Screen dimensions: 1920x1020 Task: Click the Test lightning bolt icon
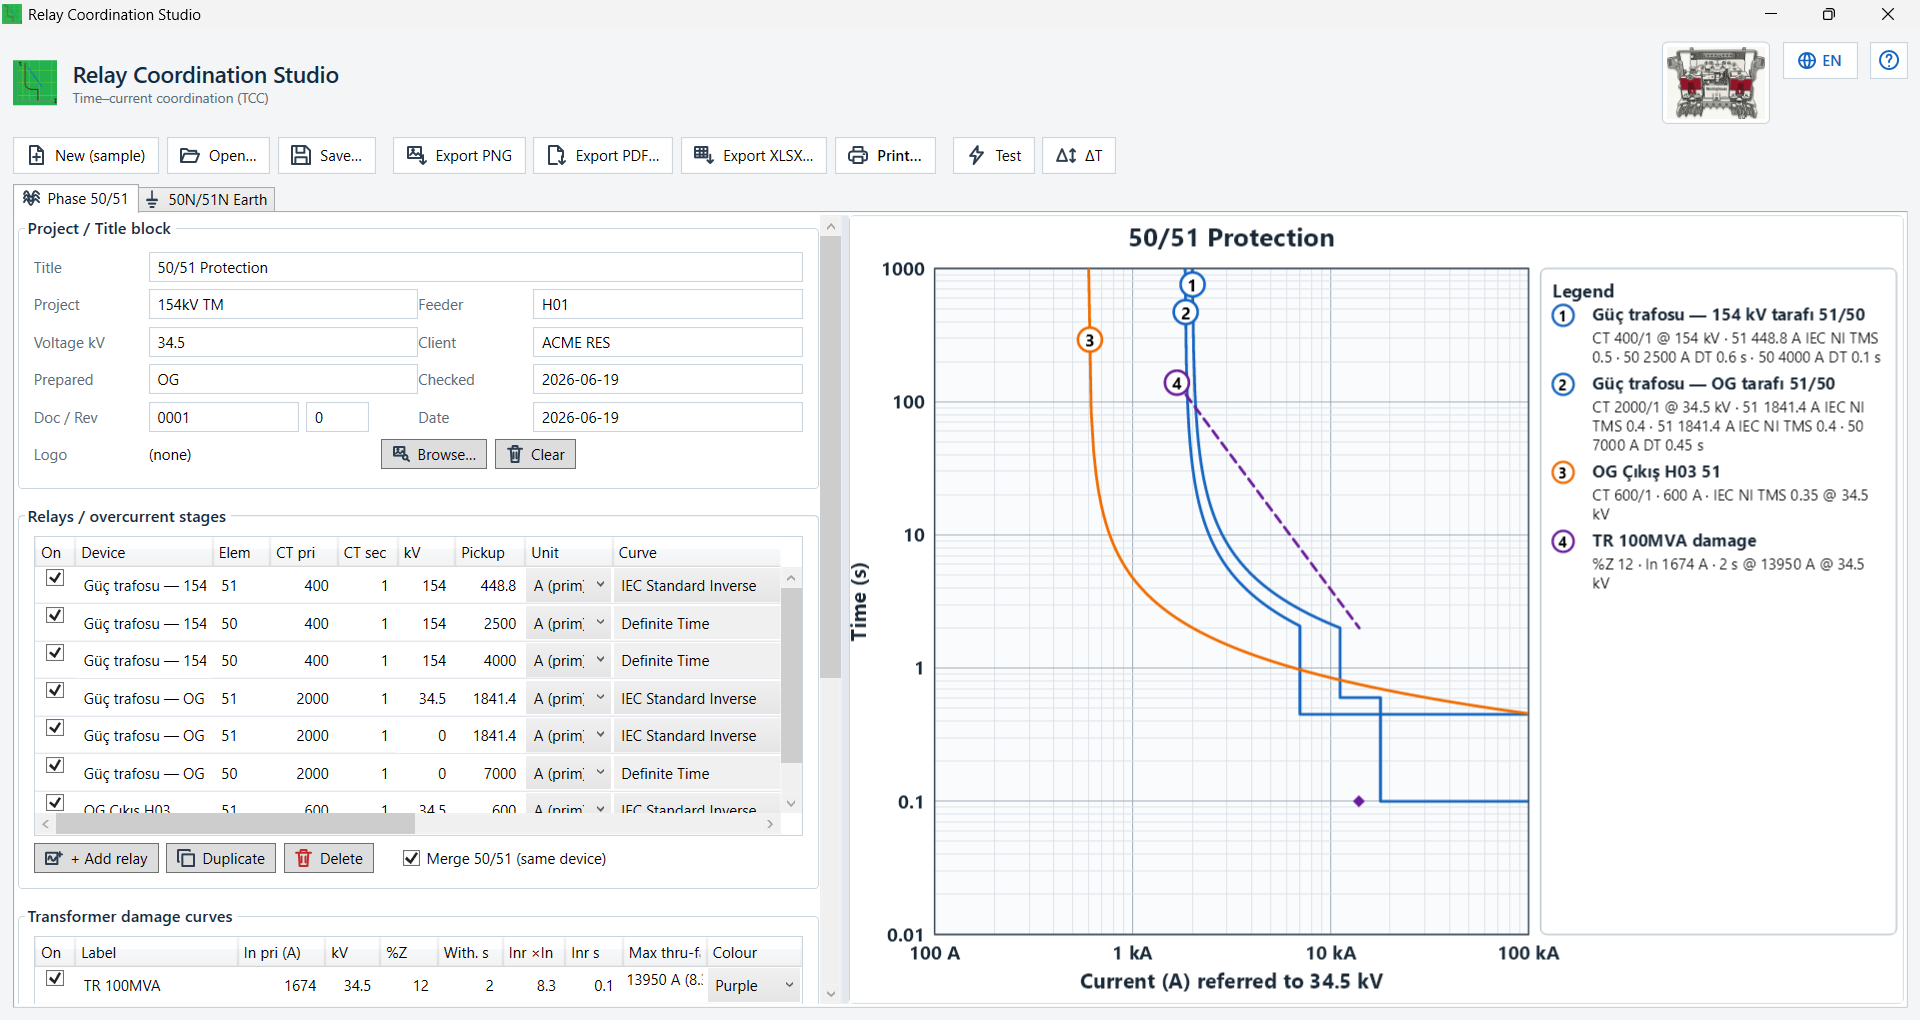(976, 156)
